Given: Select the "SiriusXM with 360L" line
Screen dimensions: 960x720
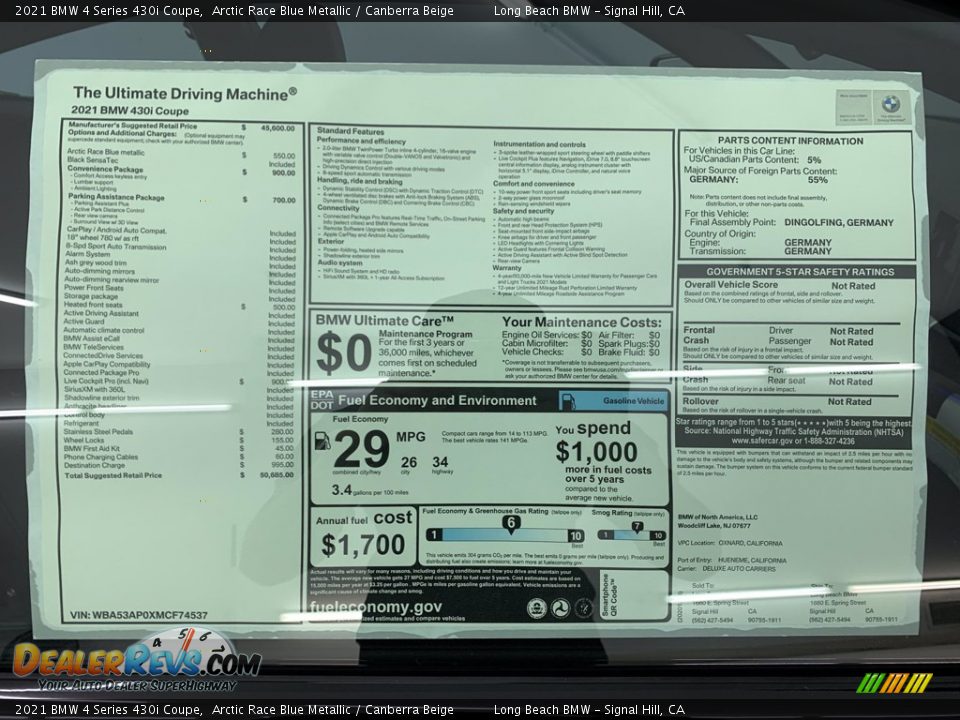Looking at the screenshot, I should (x=94, y=389).
